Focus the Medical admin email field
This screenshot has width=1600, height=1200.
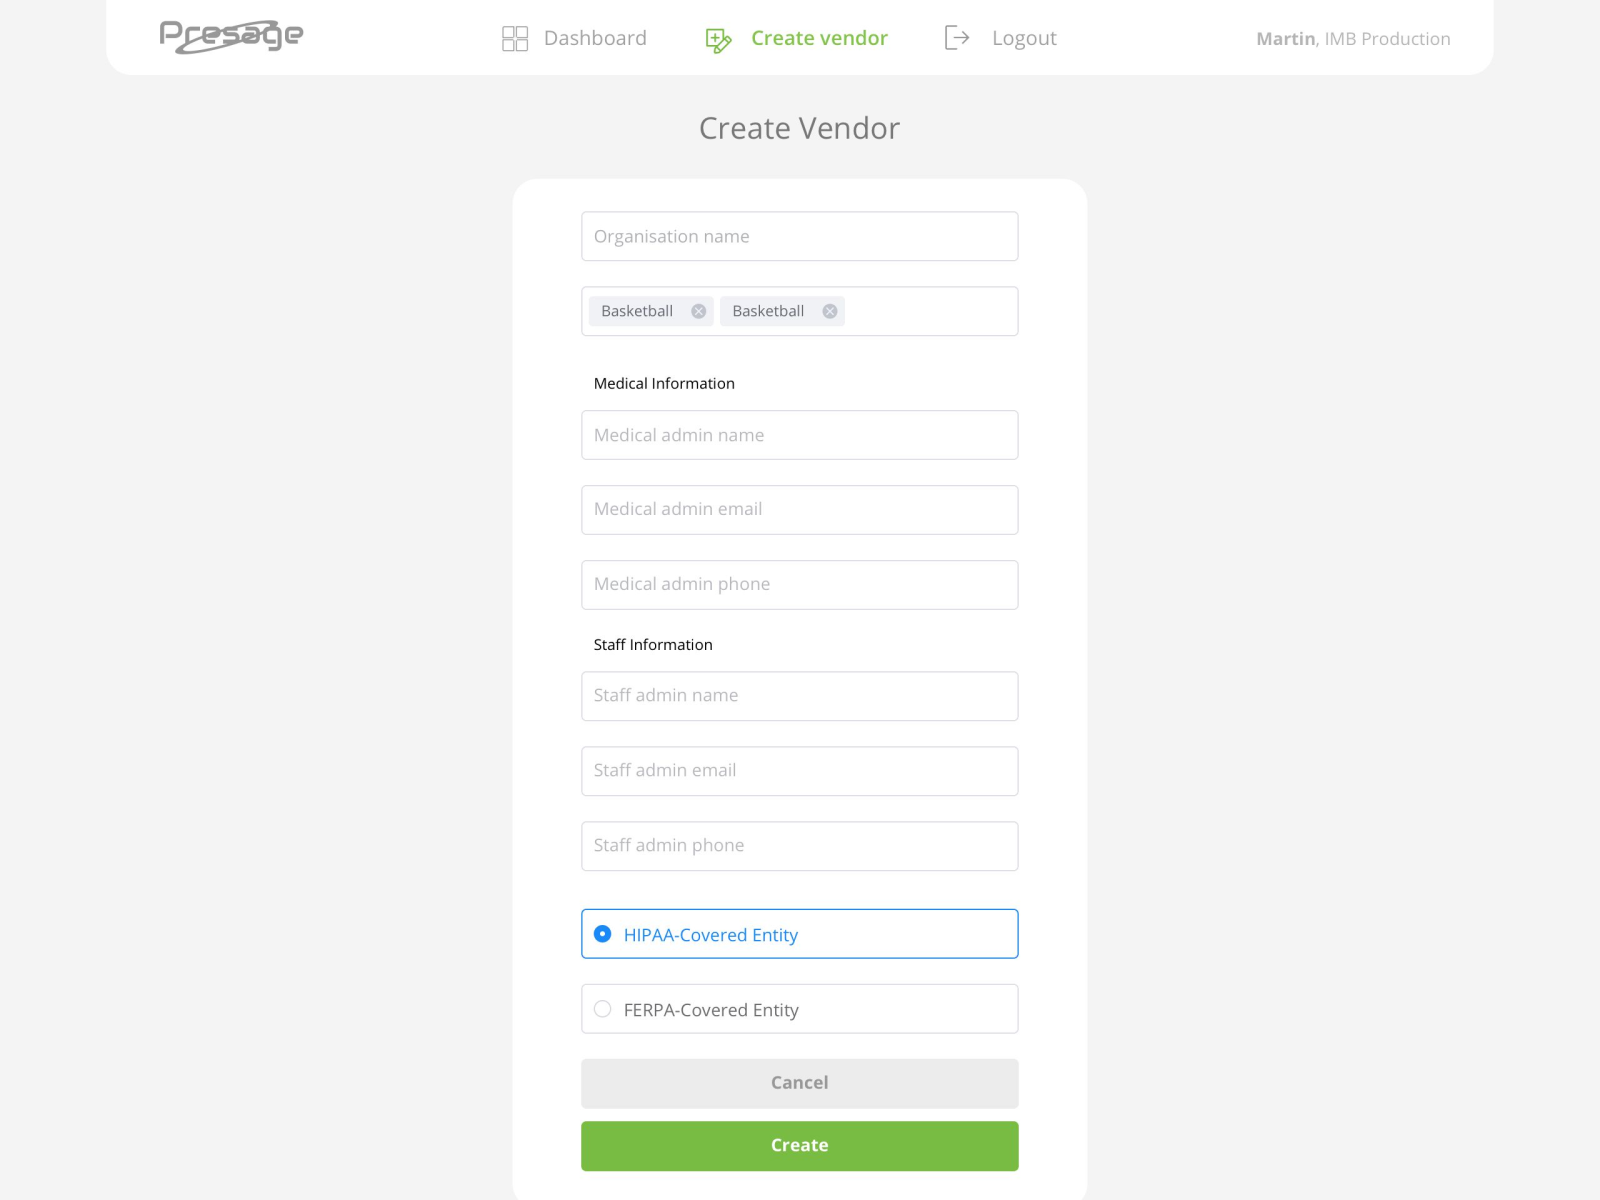click(x=799, y=509)
